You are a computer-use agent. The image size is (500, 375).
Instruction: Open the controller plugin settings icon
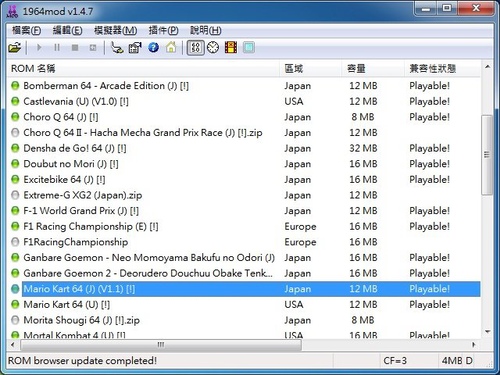pyautogui.click(x=117, y=48)
